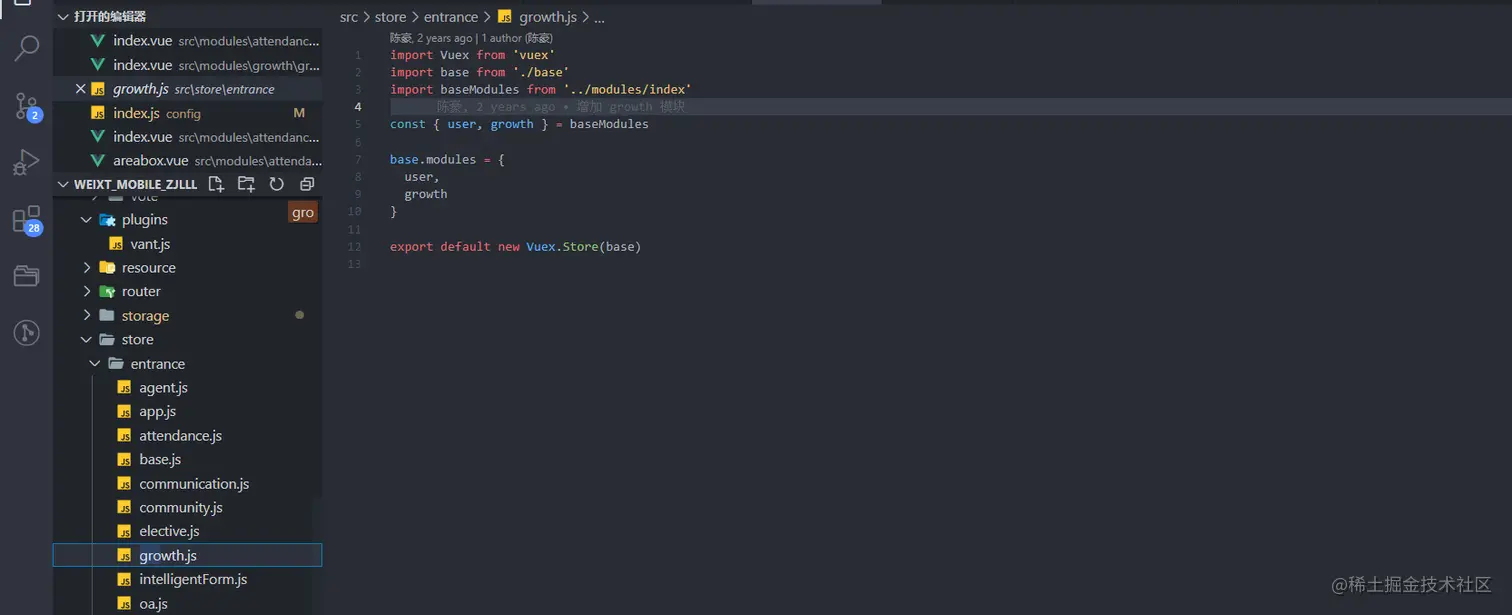Image resolution: width=1512 pixels, height=615 pixels.
Task: Open elective.js file
Action: (169, 532)
